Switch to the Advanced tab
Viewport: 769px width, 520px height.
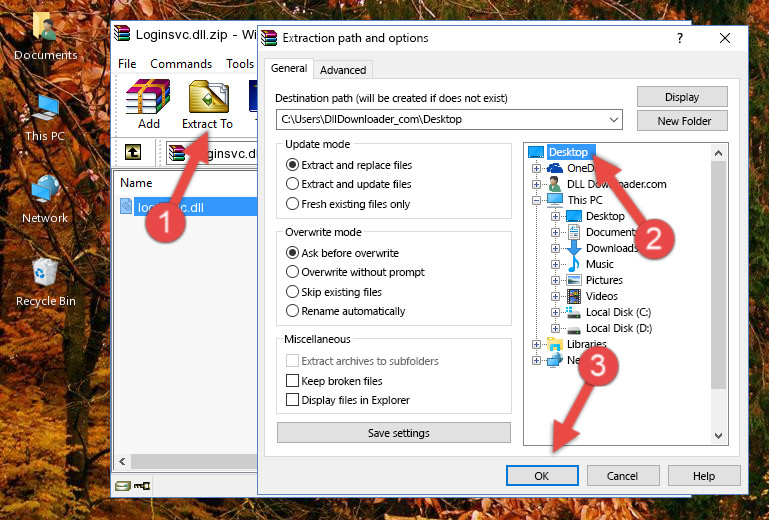[343, 70]
